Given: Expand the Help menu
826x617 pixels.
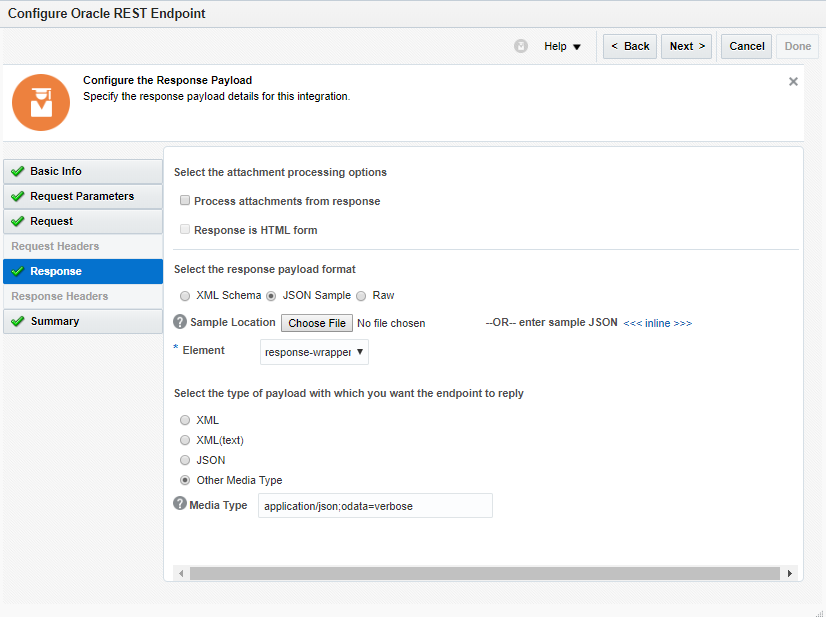Looking at the screenshot, I should (562, 46).
